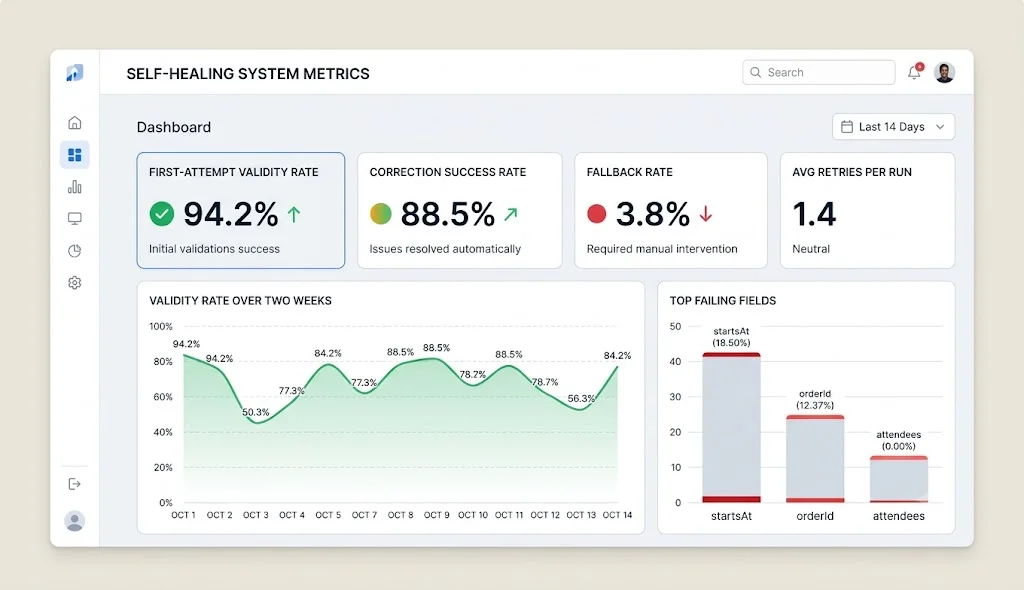Open the profile photo avatar menu
This screenshot has width=1024, height=590.
click(944, 73)
